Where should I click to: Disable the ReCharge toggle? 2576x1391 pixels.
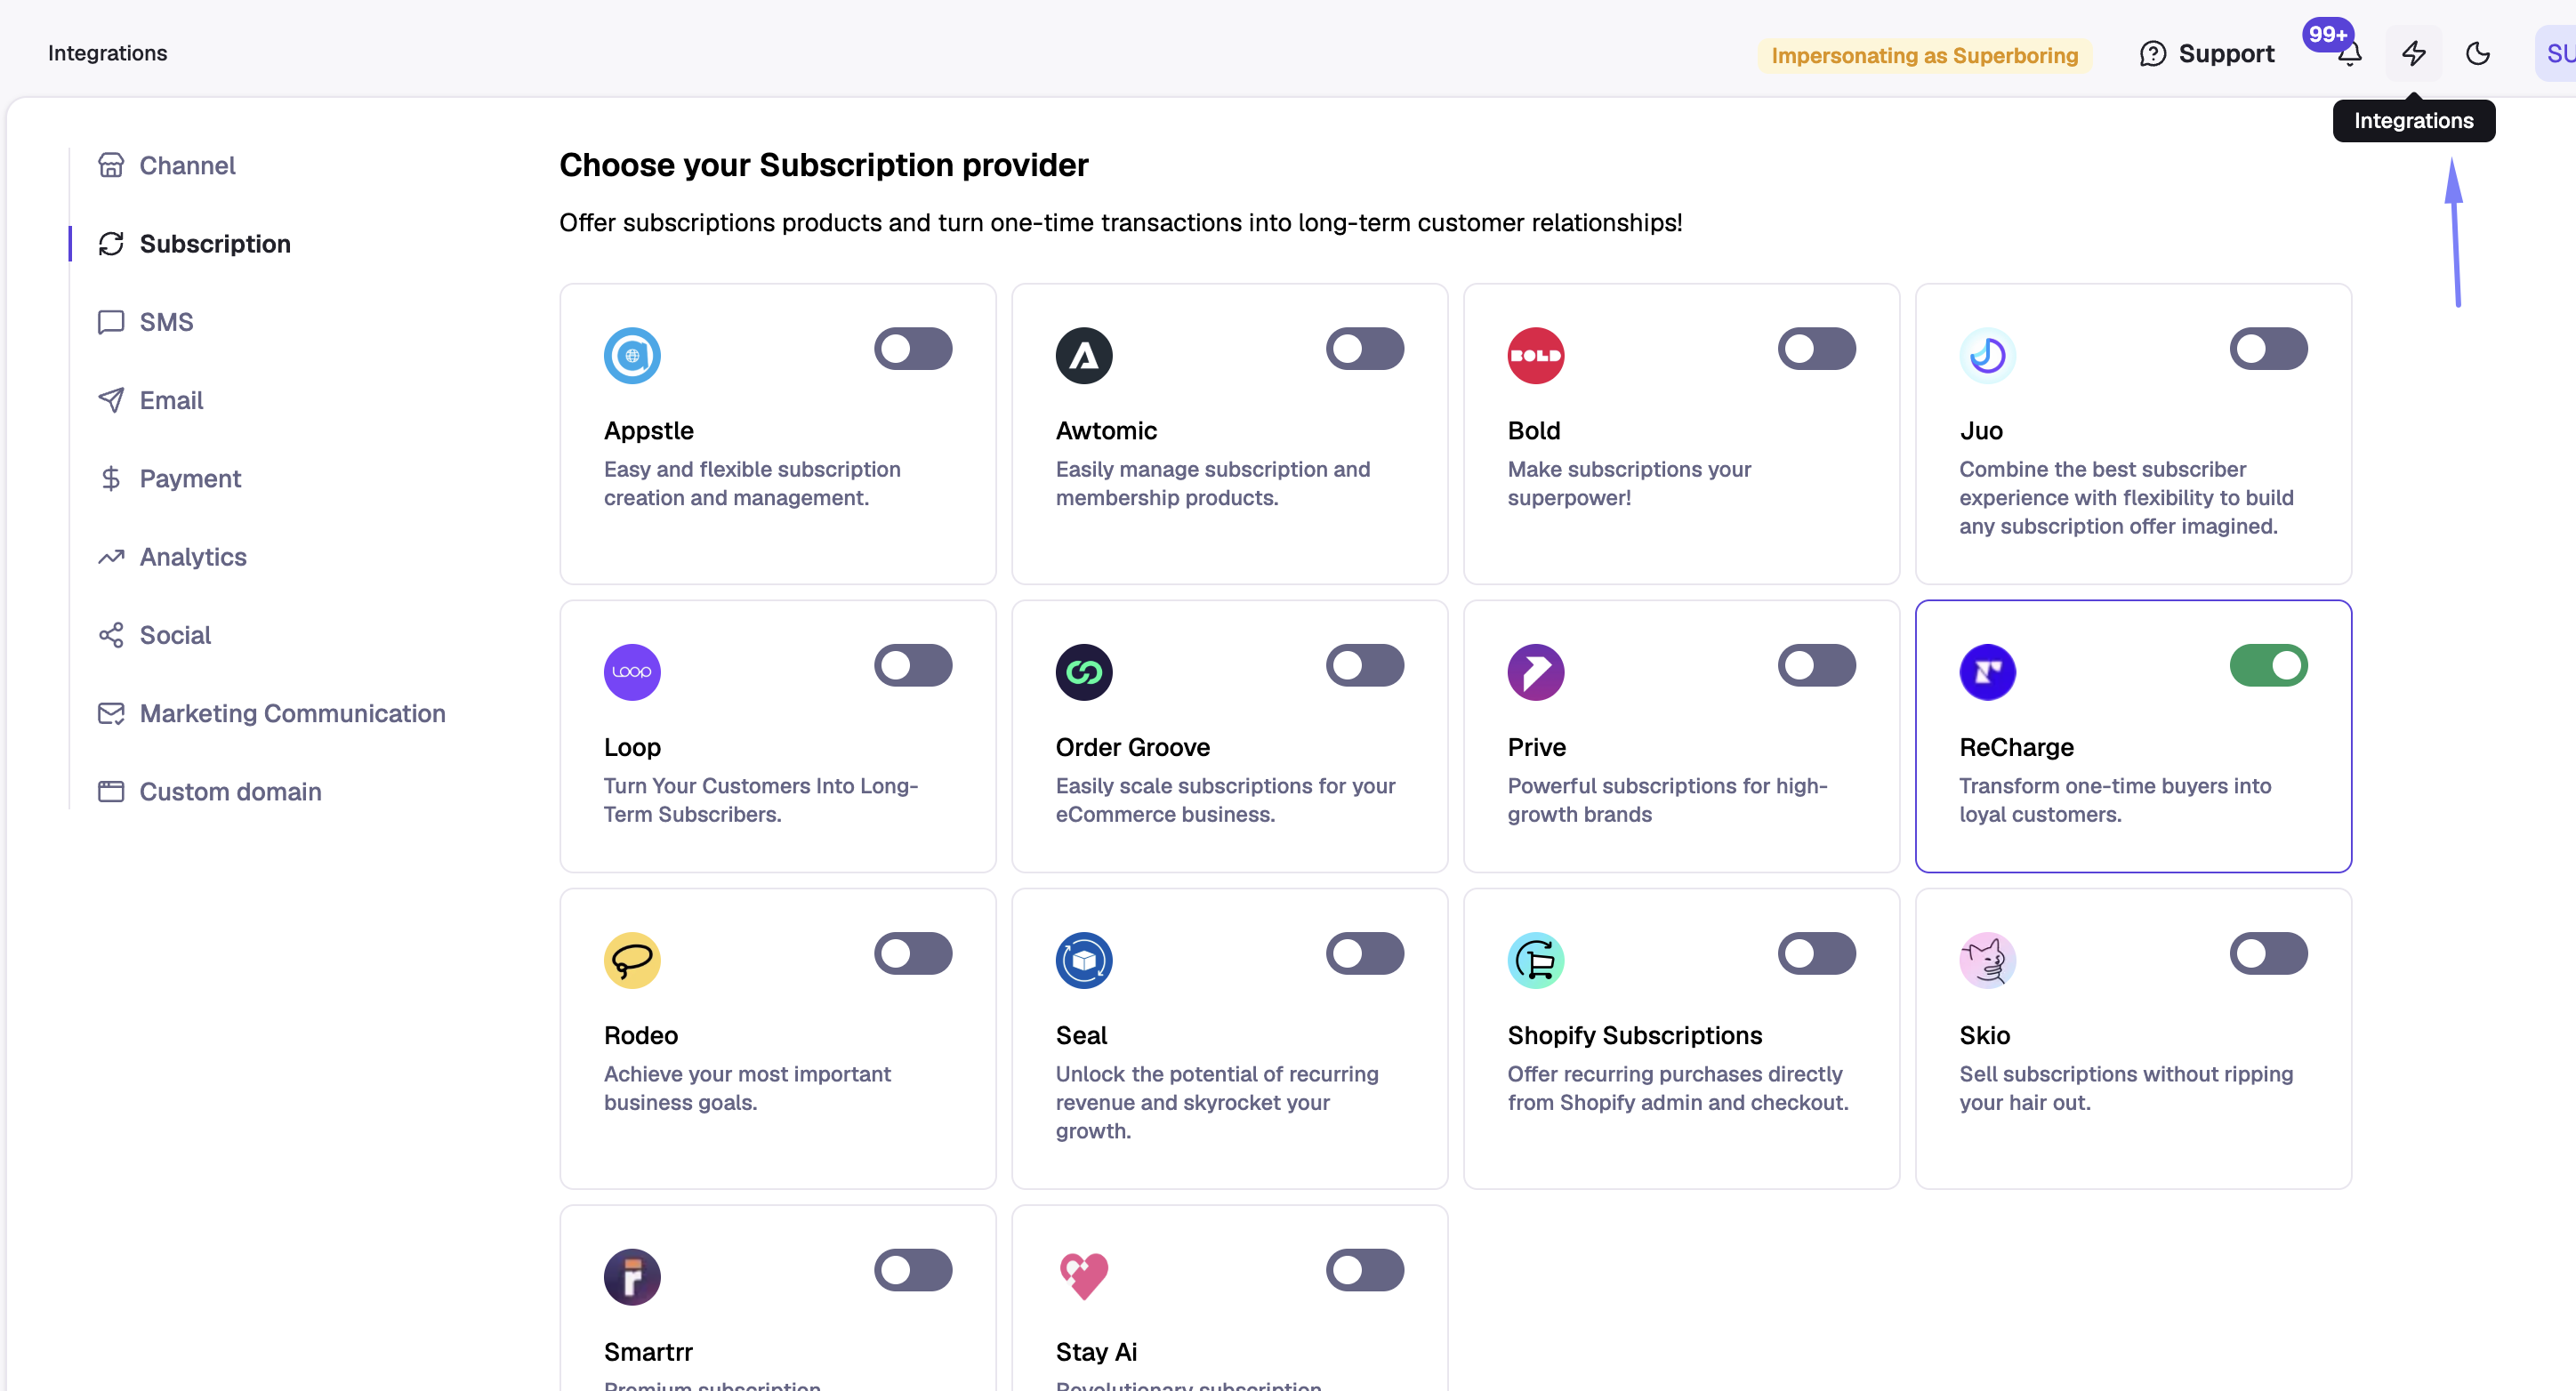point(2268,665)
